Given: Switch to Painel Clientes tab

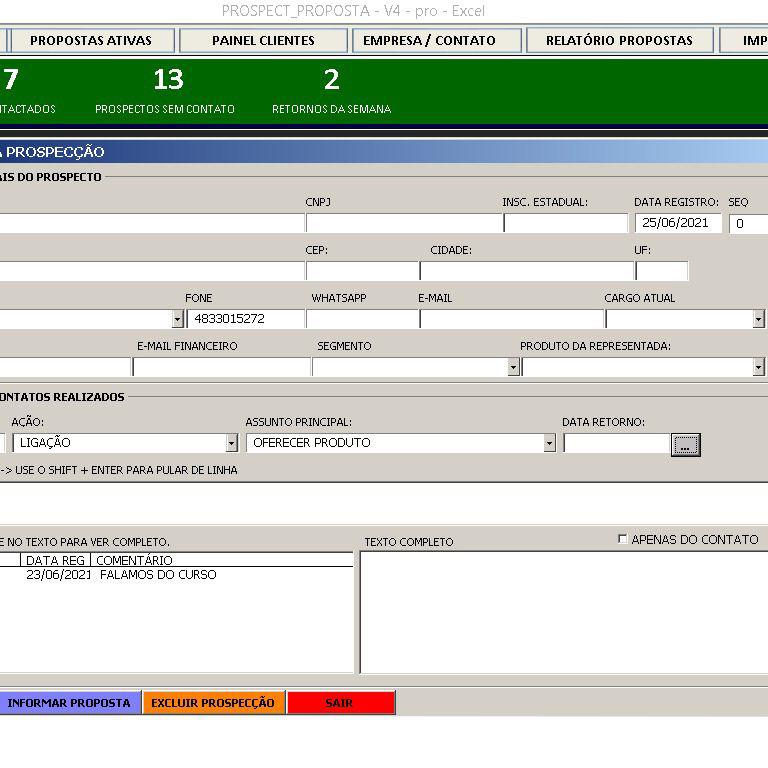Looking at the screenshot, I should 263,41.
